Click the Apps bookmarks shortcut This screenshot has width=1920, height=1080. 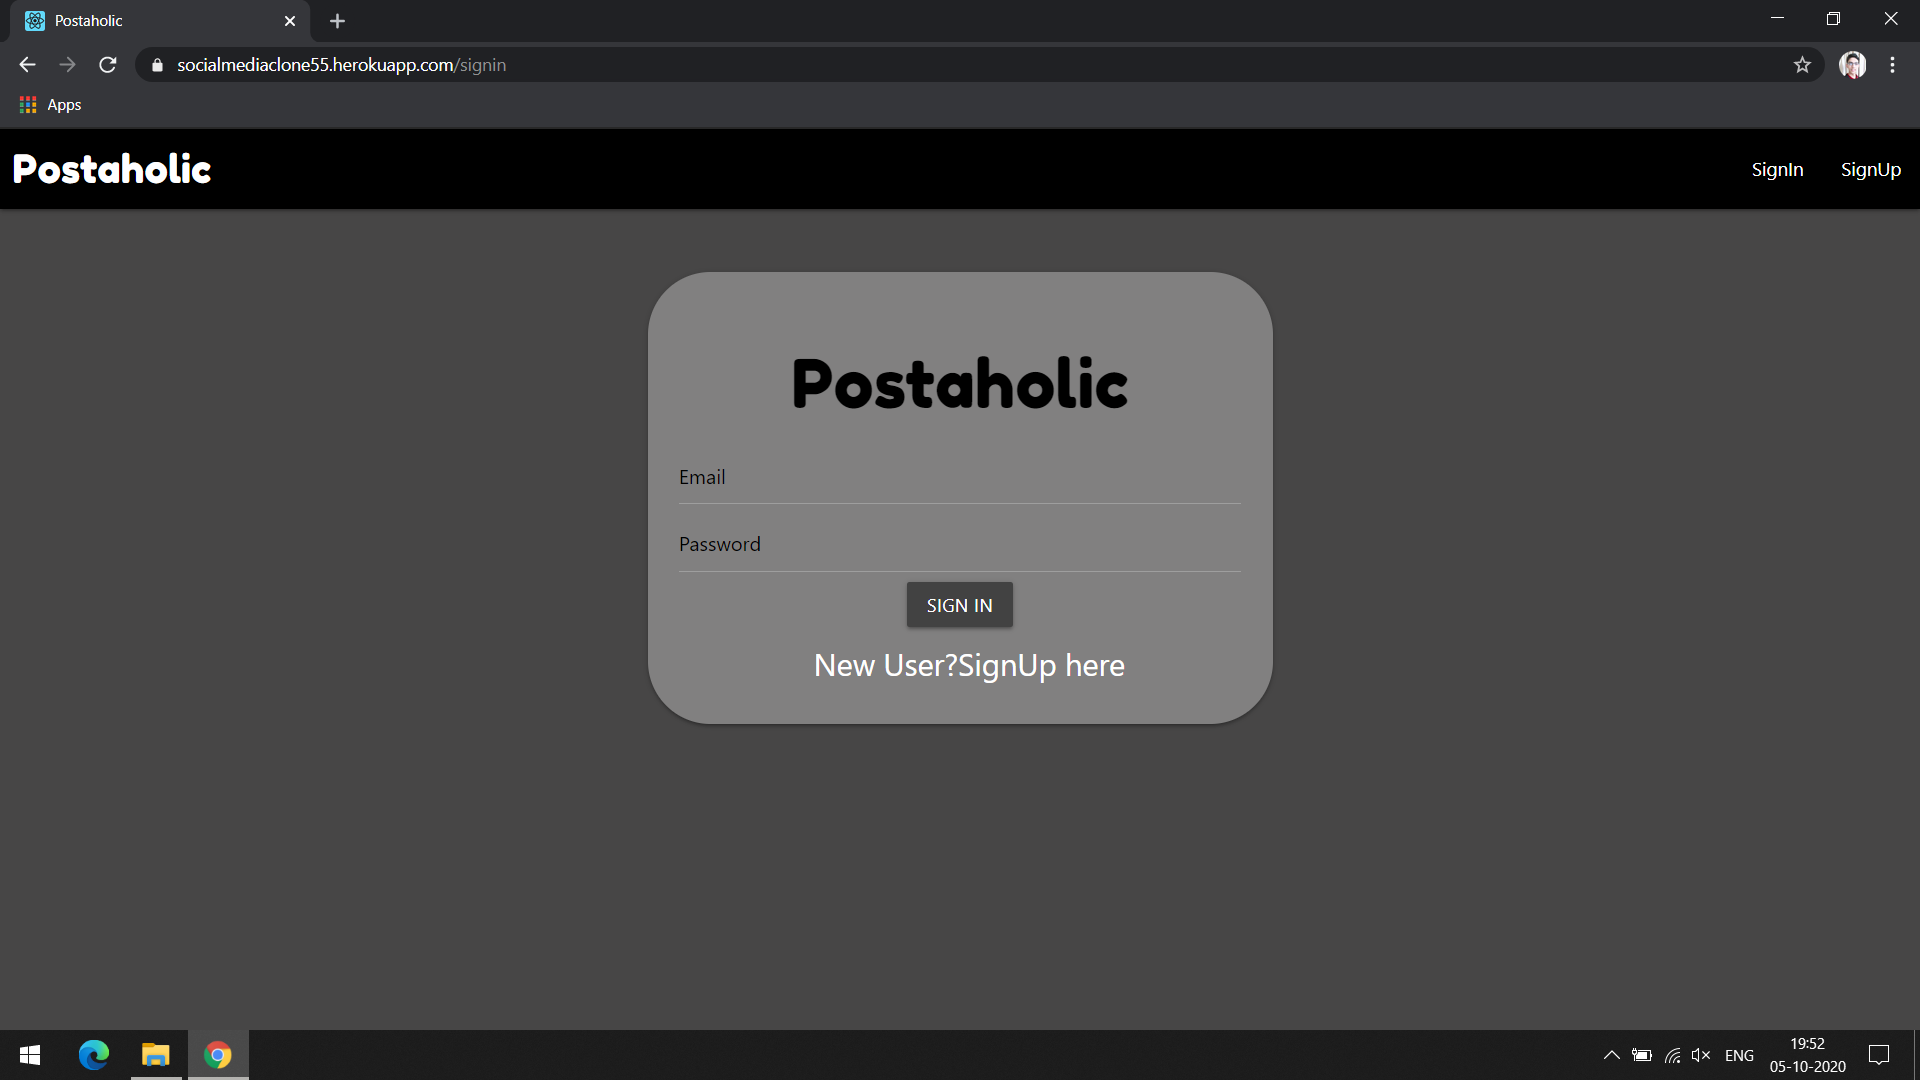51,105
